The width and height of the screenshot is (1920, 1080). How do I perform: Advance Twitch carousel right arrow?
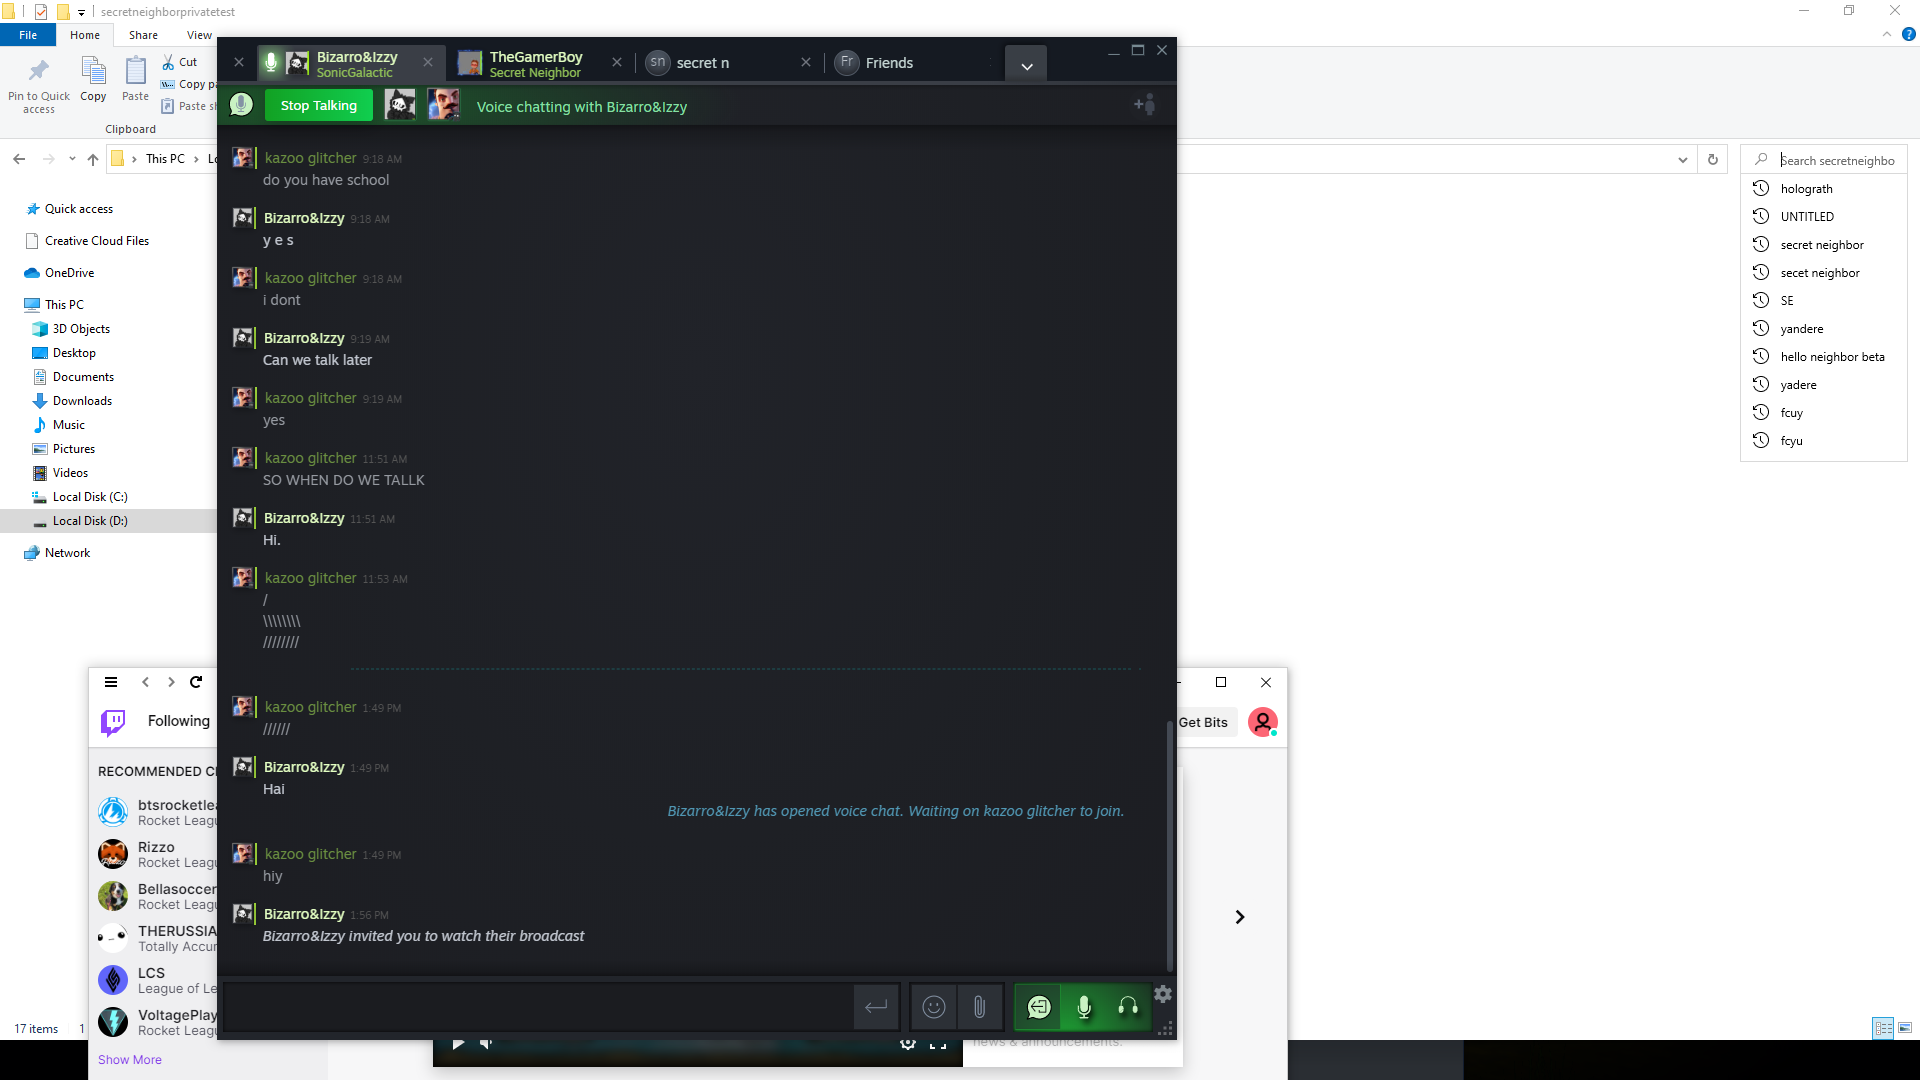point(1240,917)
